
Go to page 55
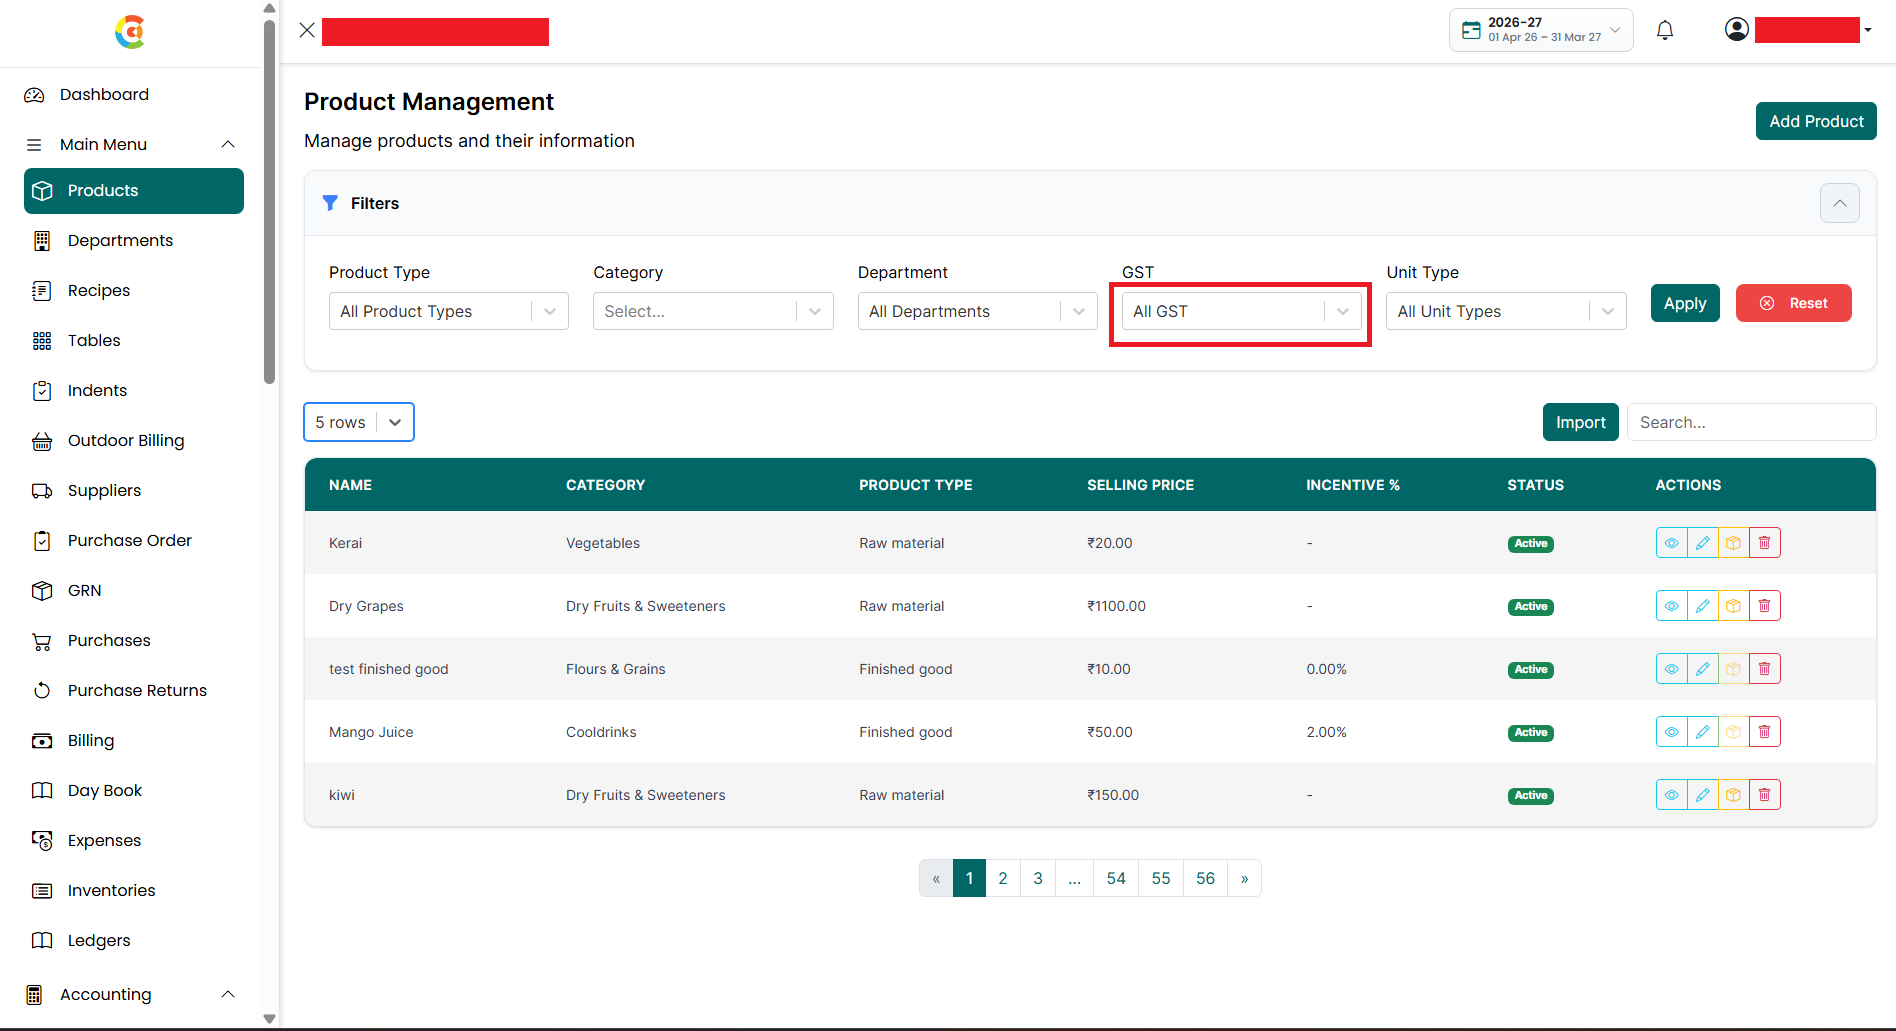click(1161, 878)
